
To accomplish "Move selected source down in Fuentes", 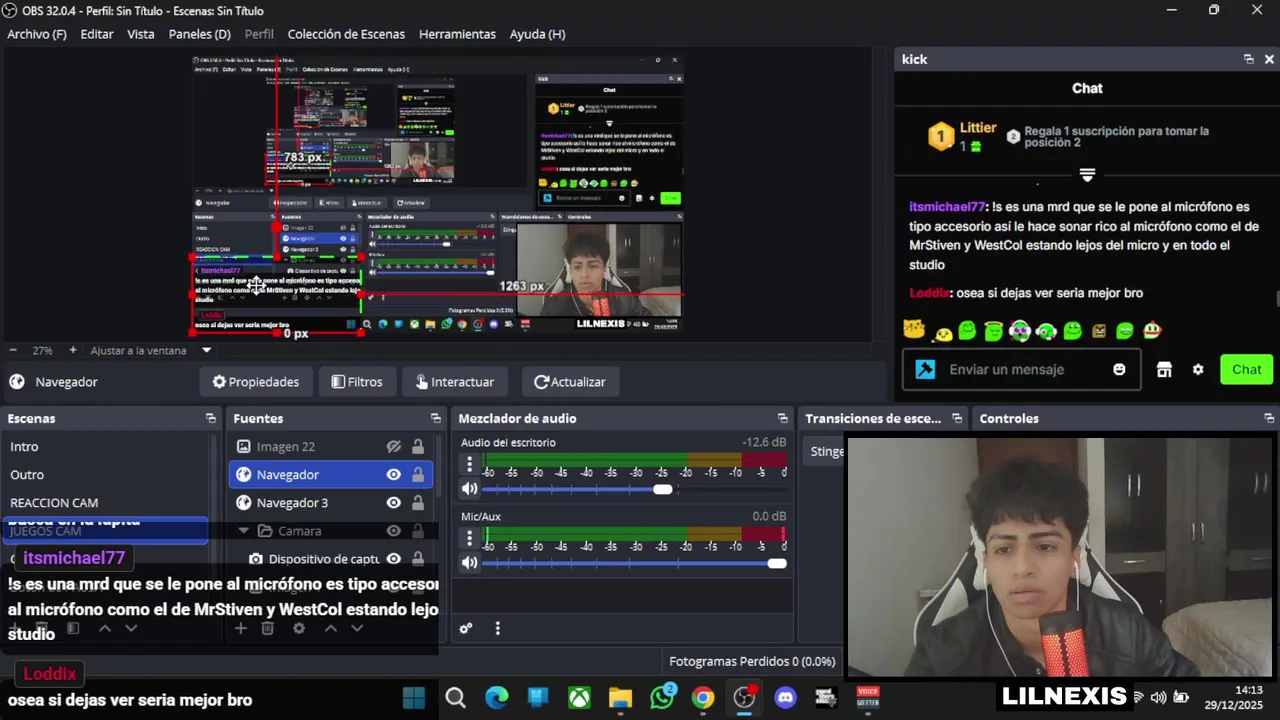I will point(357,628).
